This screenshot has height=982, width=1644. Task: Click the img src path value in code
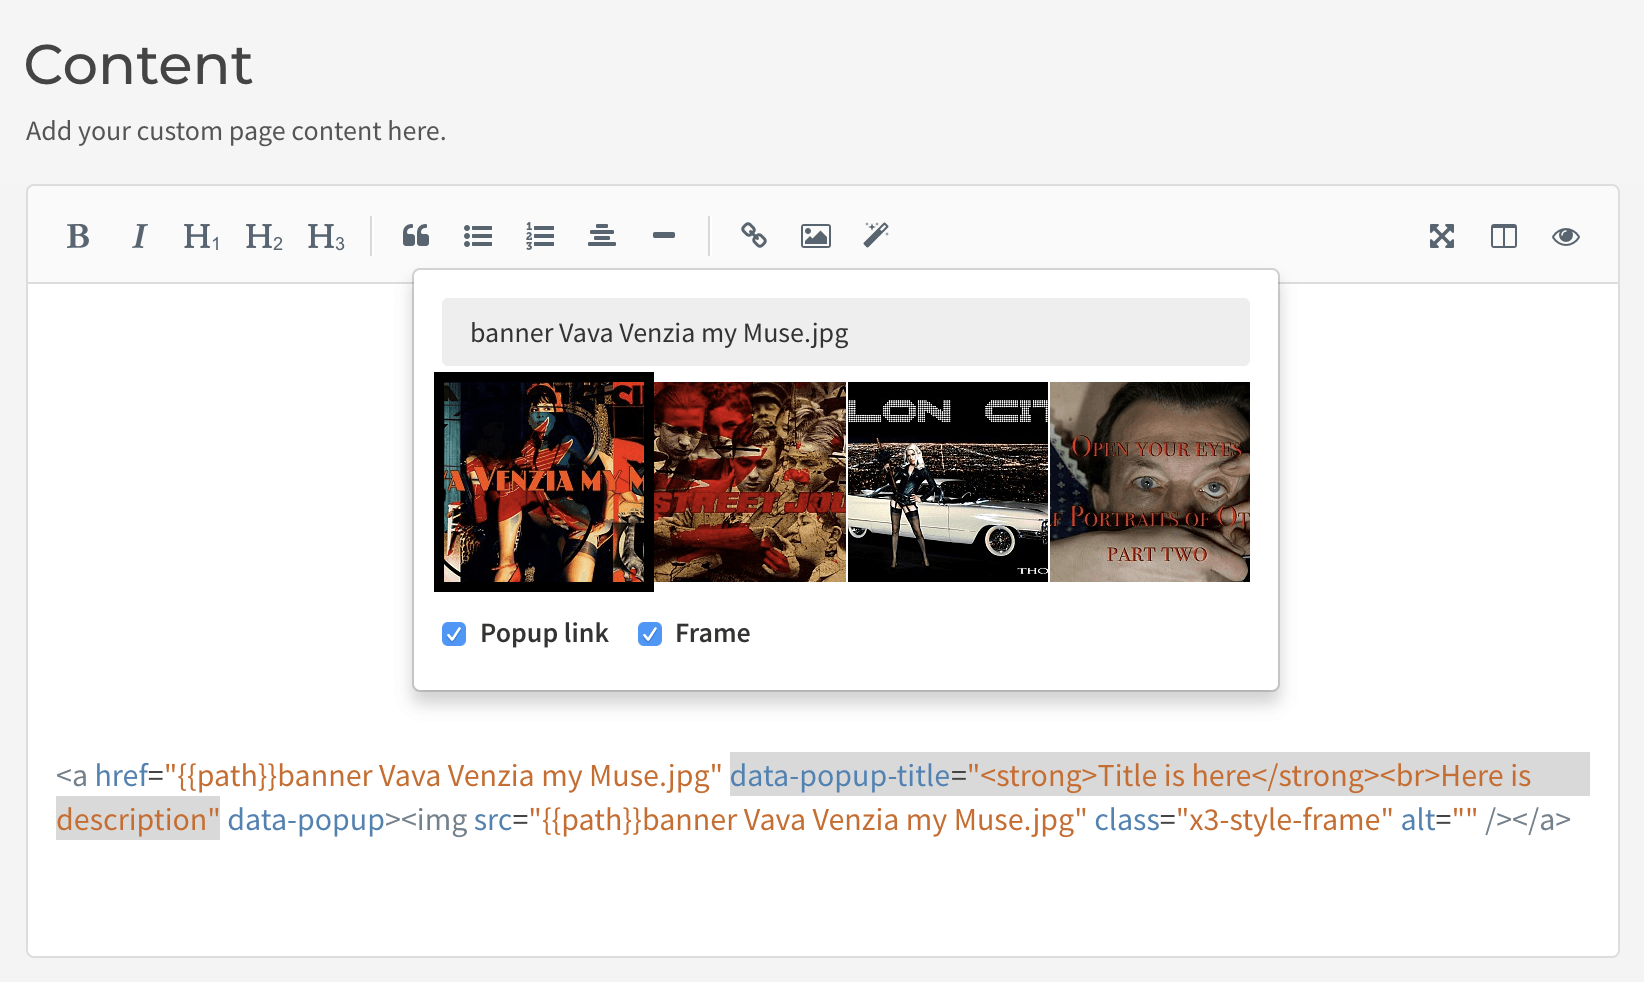coord(808,820)
